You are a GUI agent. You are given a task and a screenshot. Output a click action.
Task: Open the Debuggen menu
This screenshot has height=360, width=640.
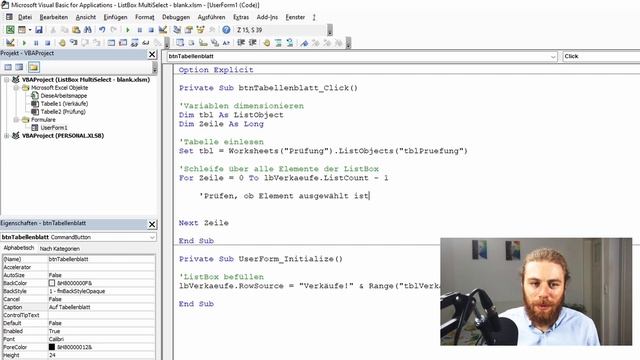(176, 17)
